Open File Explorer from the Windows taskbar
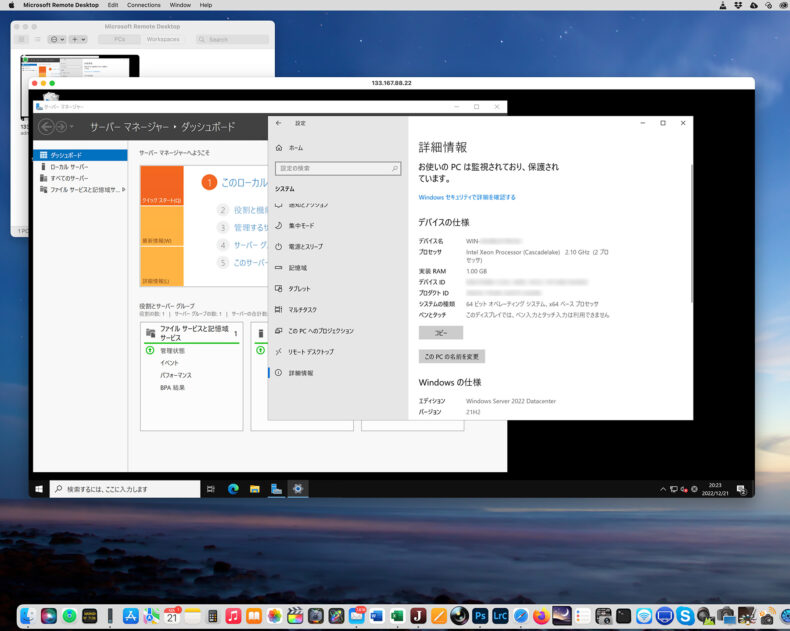 (x=255, y=489)
